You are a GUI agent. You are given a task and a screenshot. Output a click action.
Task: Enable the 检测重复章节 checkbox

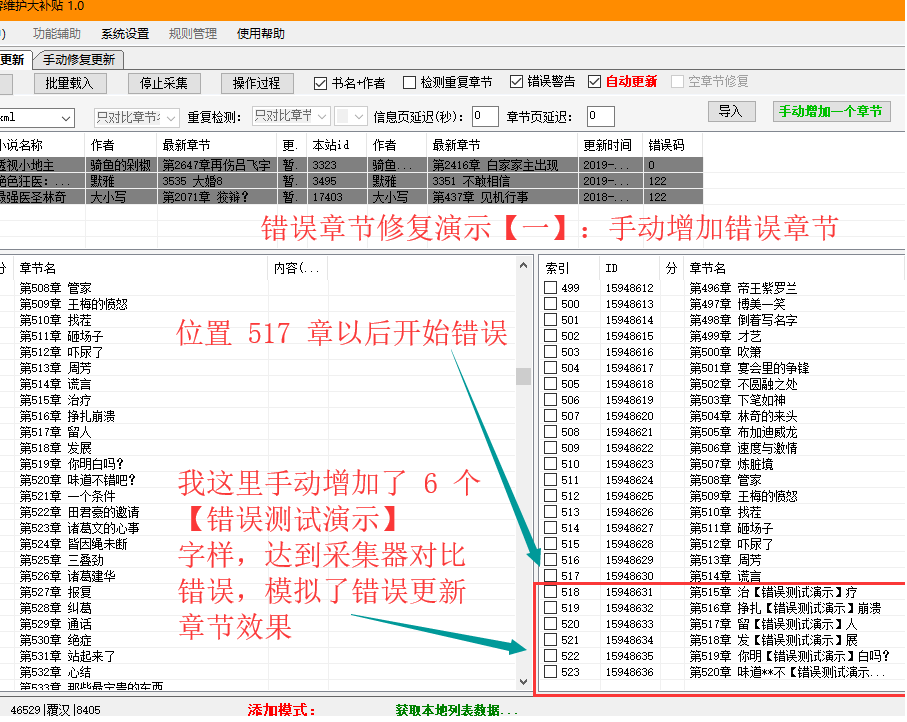click(410, 83)
